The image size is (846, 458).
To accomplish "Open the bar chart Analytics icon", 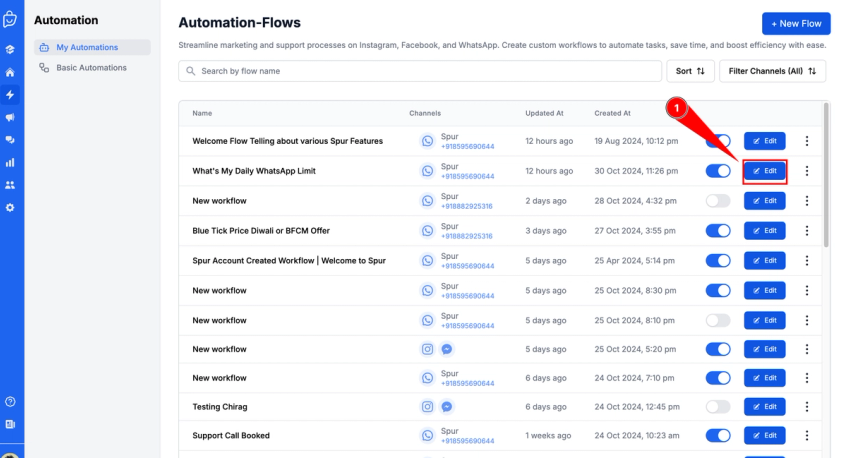I will [x=10, y=162].
